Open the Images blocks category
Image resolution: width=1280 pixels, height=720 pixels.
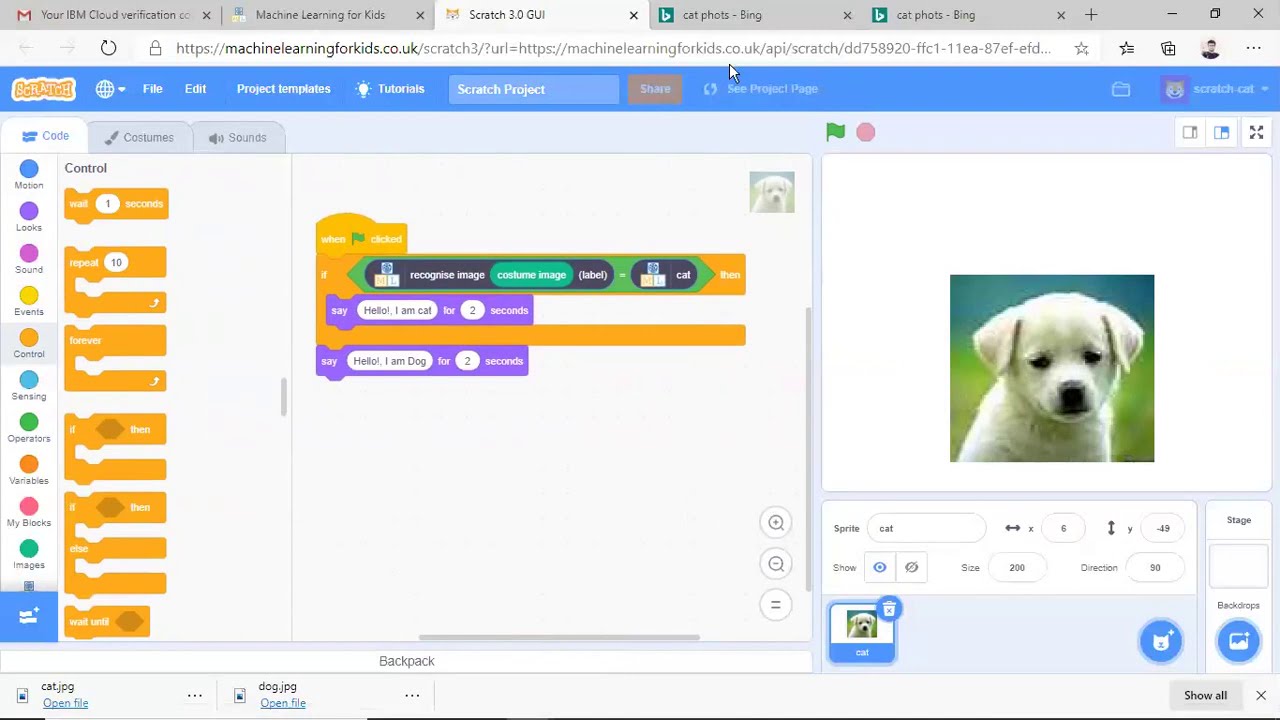click(x=29, y=554)
